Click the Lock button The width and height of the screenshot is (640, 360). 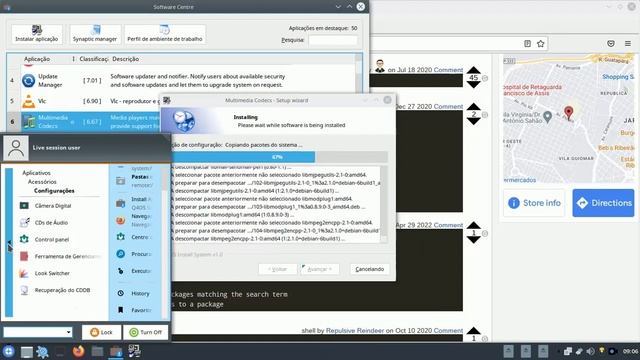coord(101,332)
